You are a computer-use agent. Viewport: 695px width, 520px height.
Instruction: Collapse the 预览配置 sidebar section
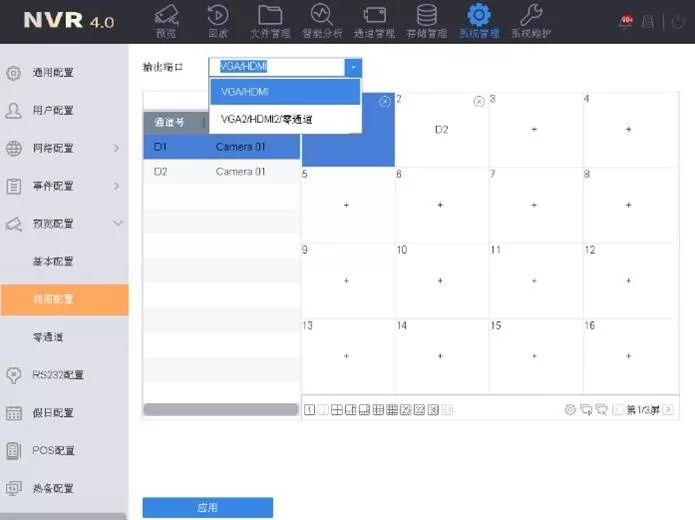point(117,224)
